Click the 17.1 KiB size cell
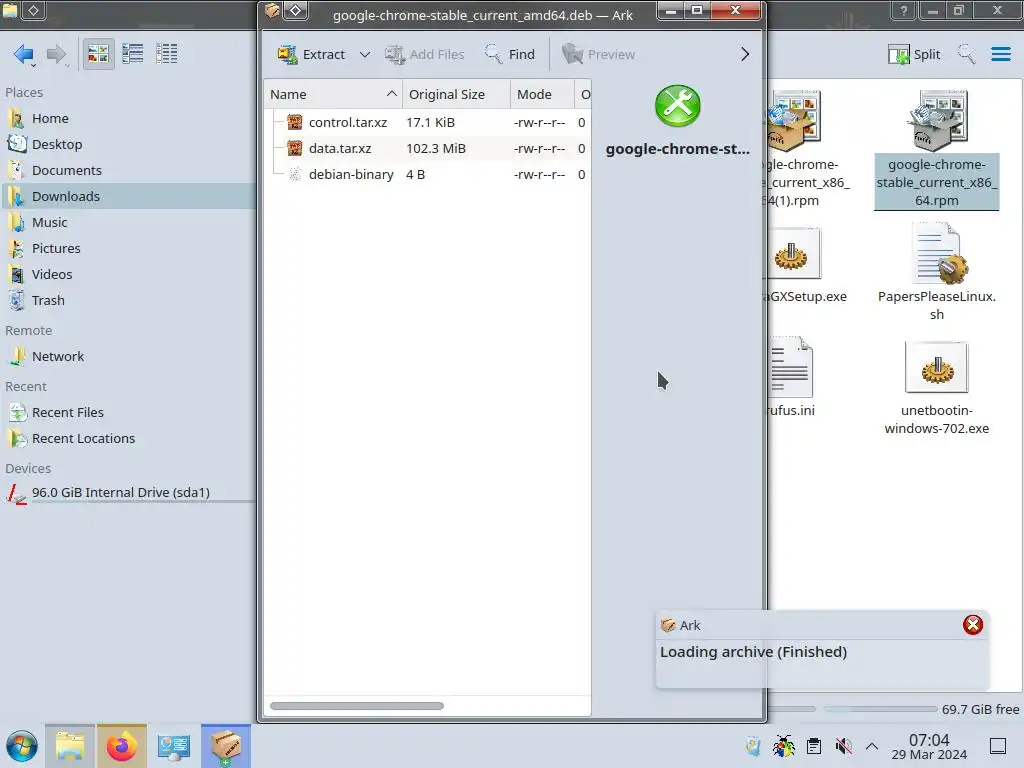The width and height of the screenshot is (1024, 768). 430,122
